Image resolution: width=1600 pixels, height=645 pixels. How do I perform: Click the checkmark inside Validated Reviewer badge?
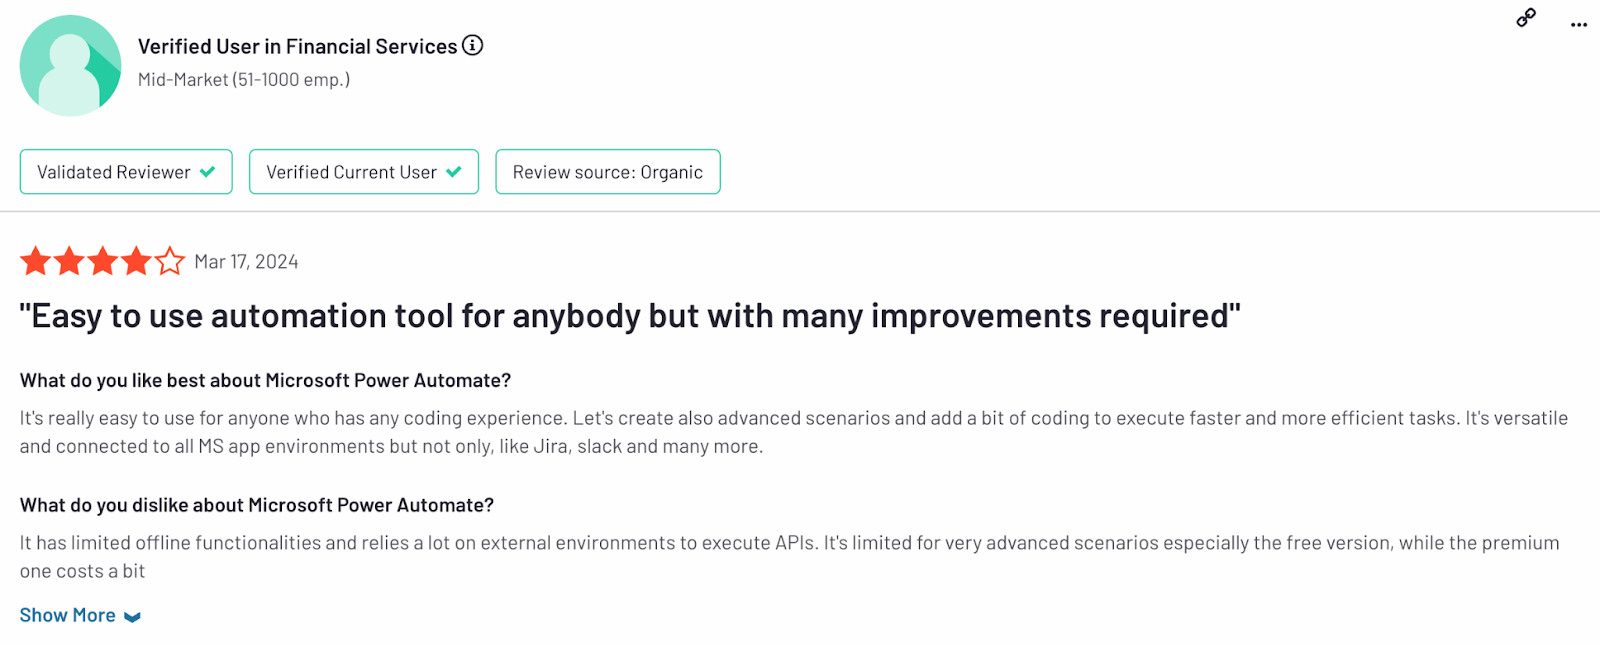tap(208, 171)
